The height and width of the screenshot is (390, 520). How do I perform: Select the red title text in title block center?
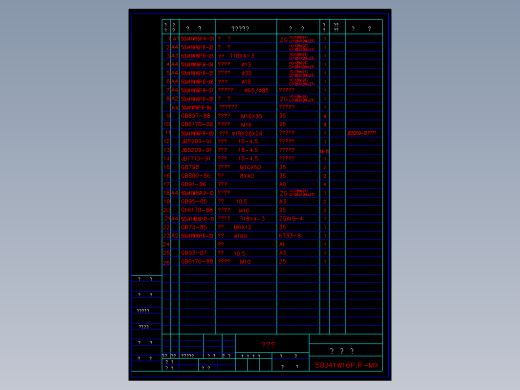tap(268, 345)
